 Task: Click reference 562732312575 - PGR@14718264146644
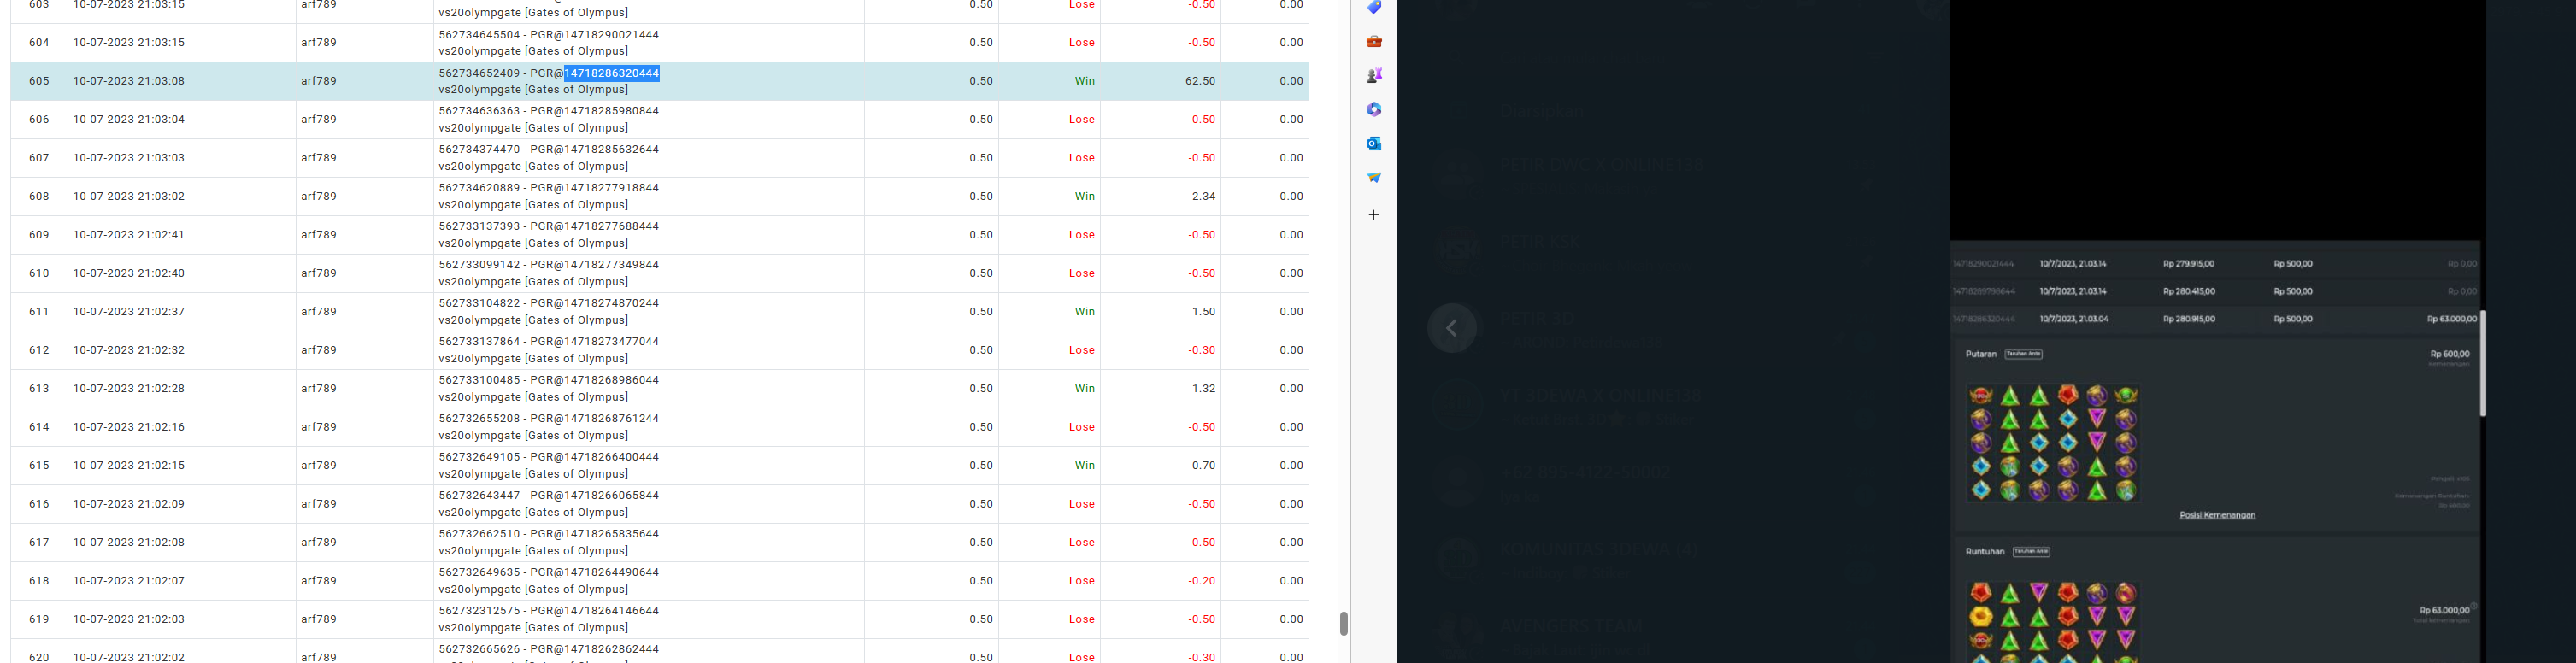[x=549, y=611]
